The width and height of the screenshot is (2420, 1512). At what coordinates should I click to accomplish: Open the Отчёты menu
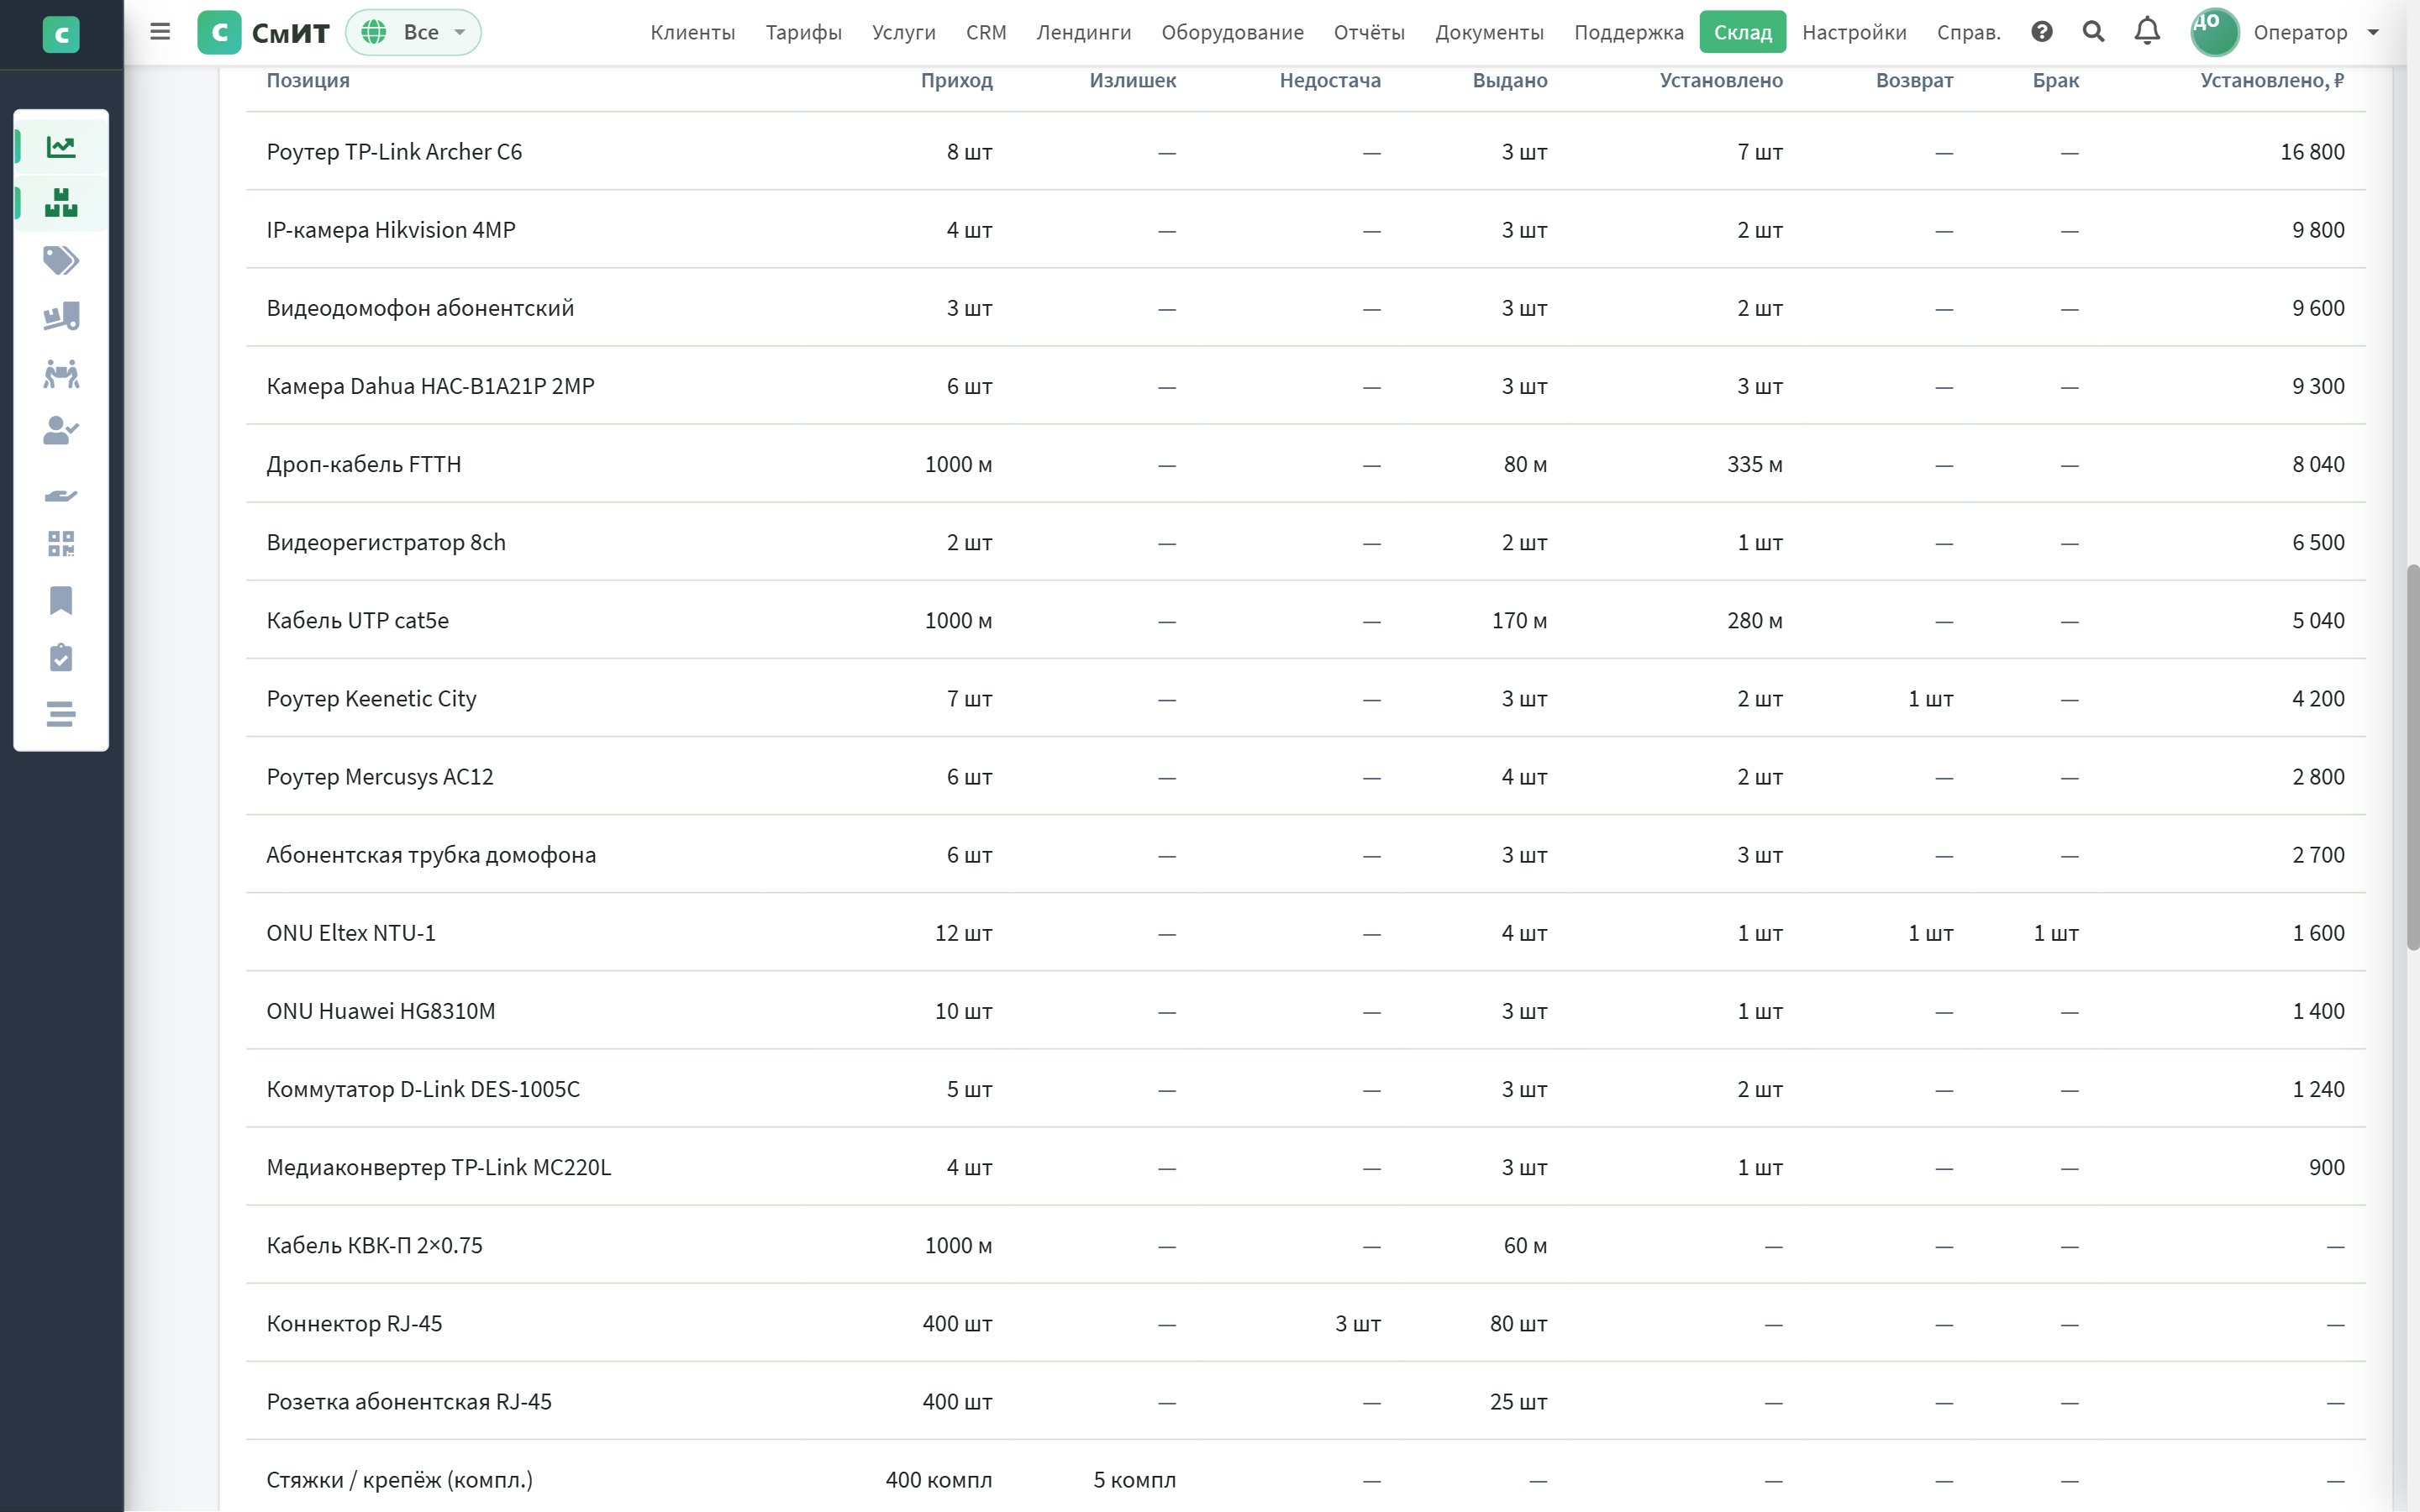(x=1369, y=33)
